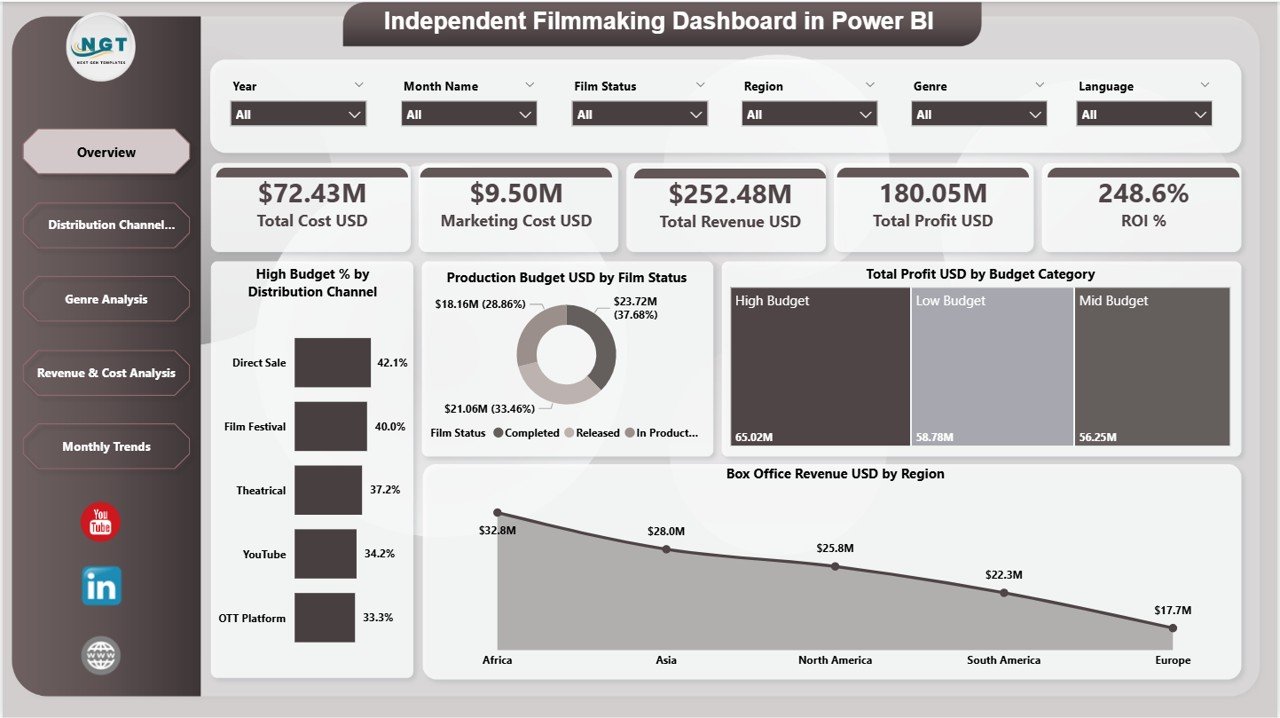Open the Monthly Trends page
The image size is (1280, 718).
click(106, 446)
